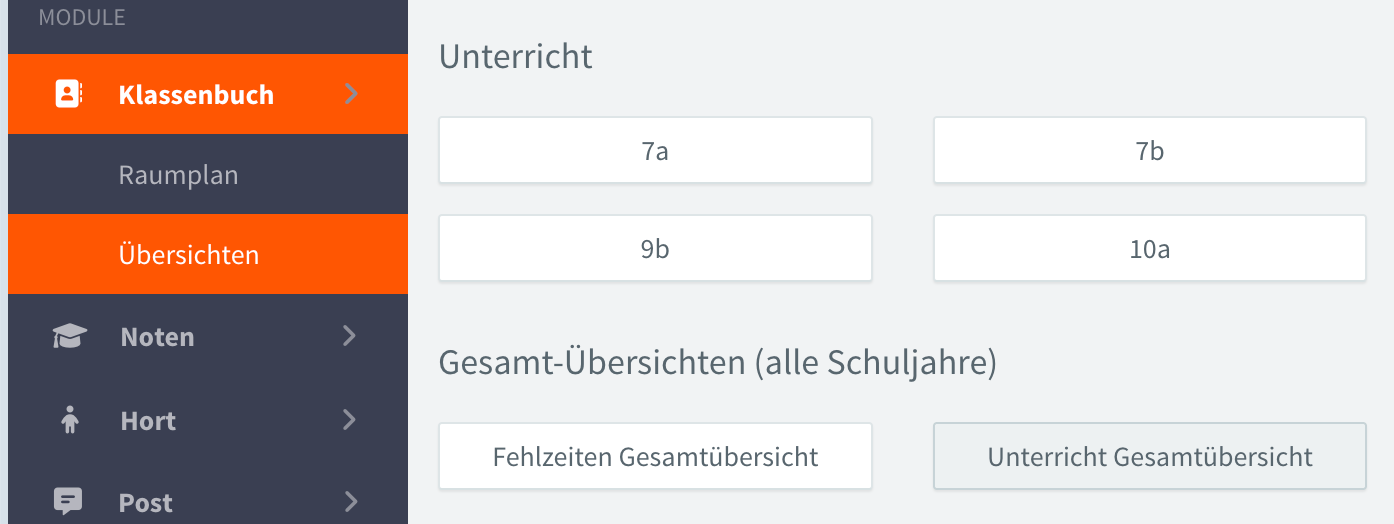
Task: Click the 10a class button
Action: click(1149, 249)
